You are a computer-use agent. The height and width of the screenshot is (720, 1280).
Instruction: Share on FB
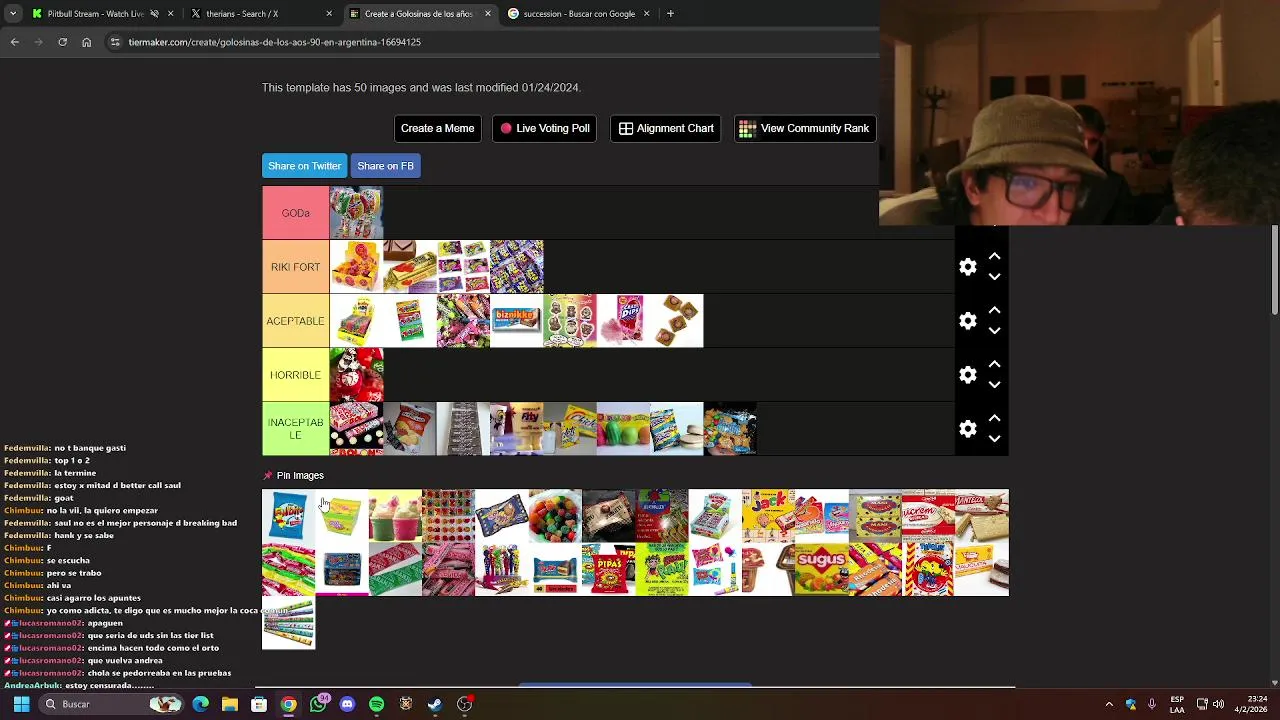coord(385,166)
